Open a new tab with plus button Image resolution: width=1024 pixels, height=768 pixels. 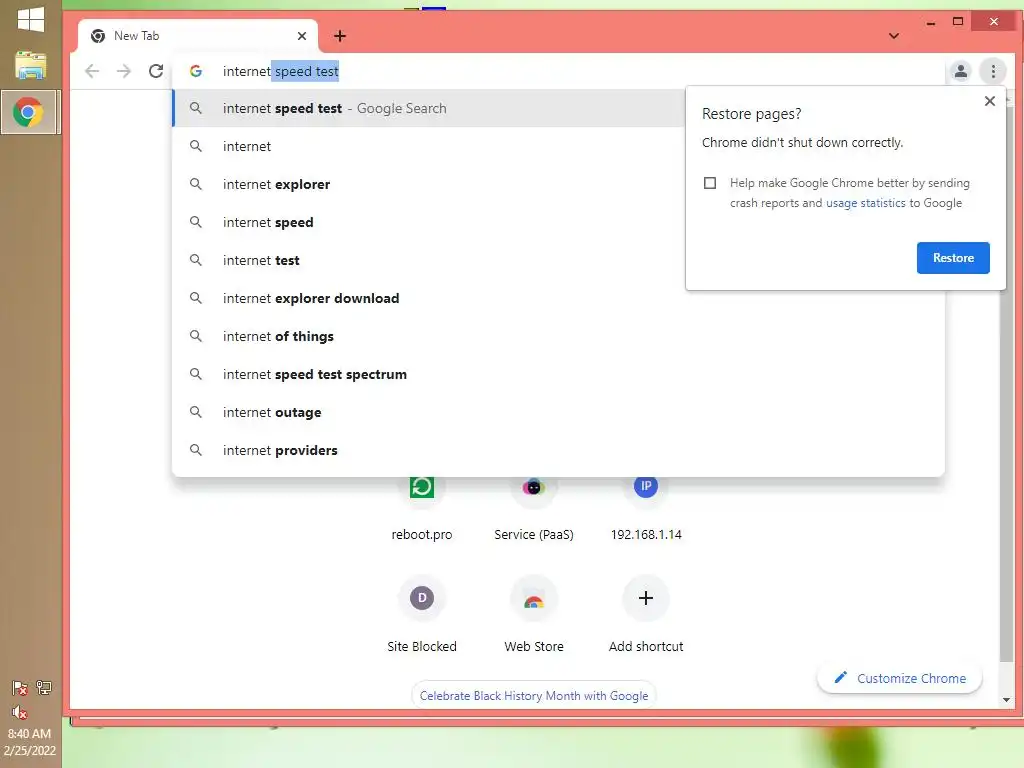pyautogui.click(x=340, y=36)
